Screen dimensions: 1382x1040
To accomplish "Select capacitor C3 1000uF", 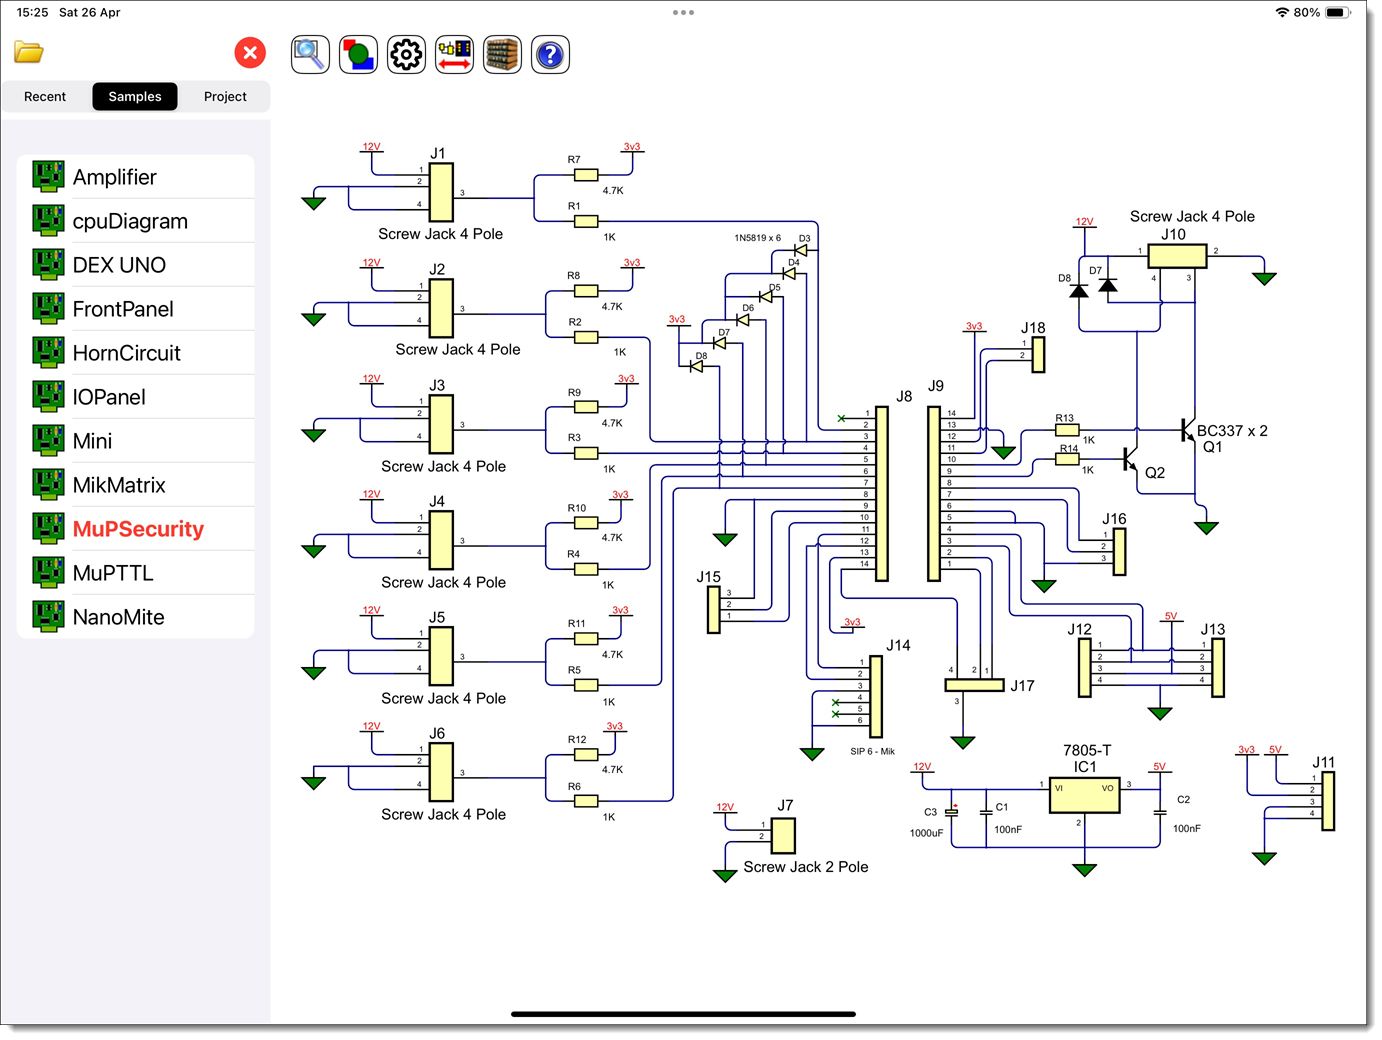I will click(952, 812).
